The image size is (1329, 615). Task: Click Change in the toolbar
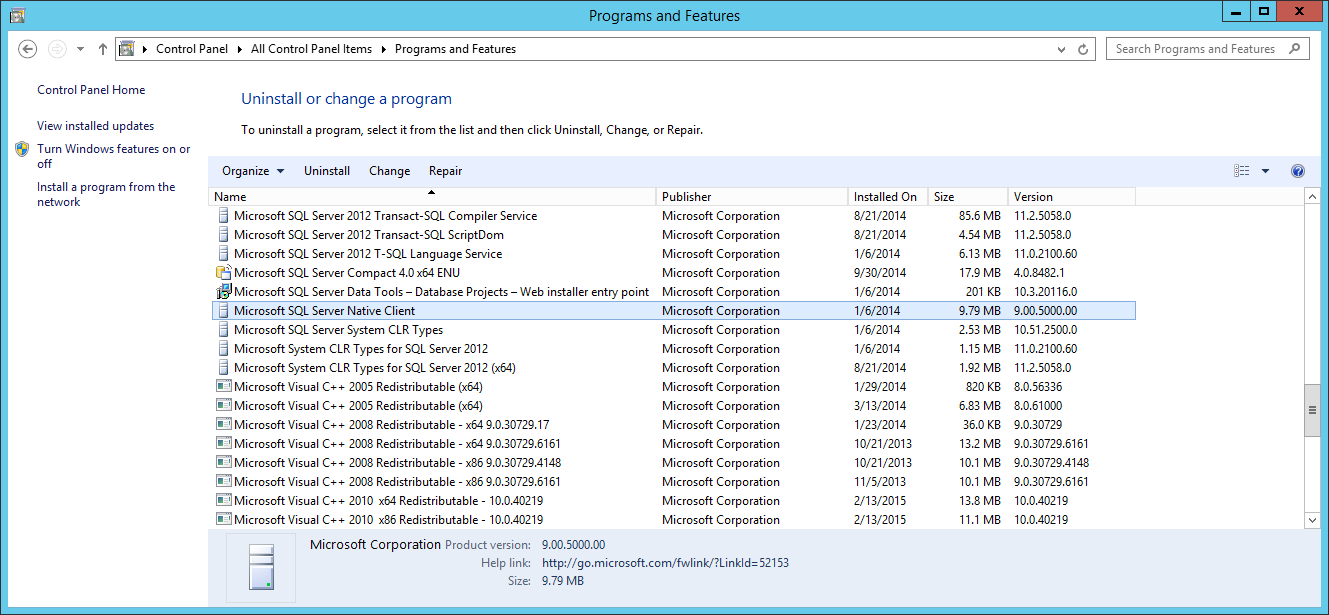point(390,171)
